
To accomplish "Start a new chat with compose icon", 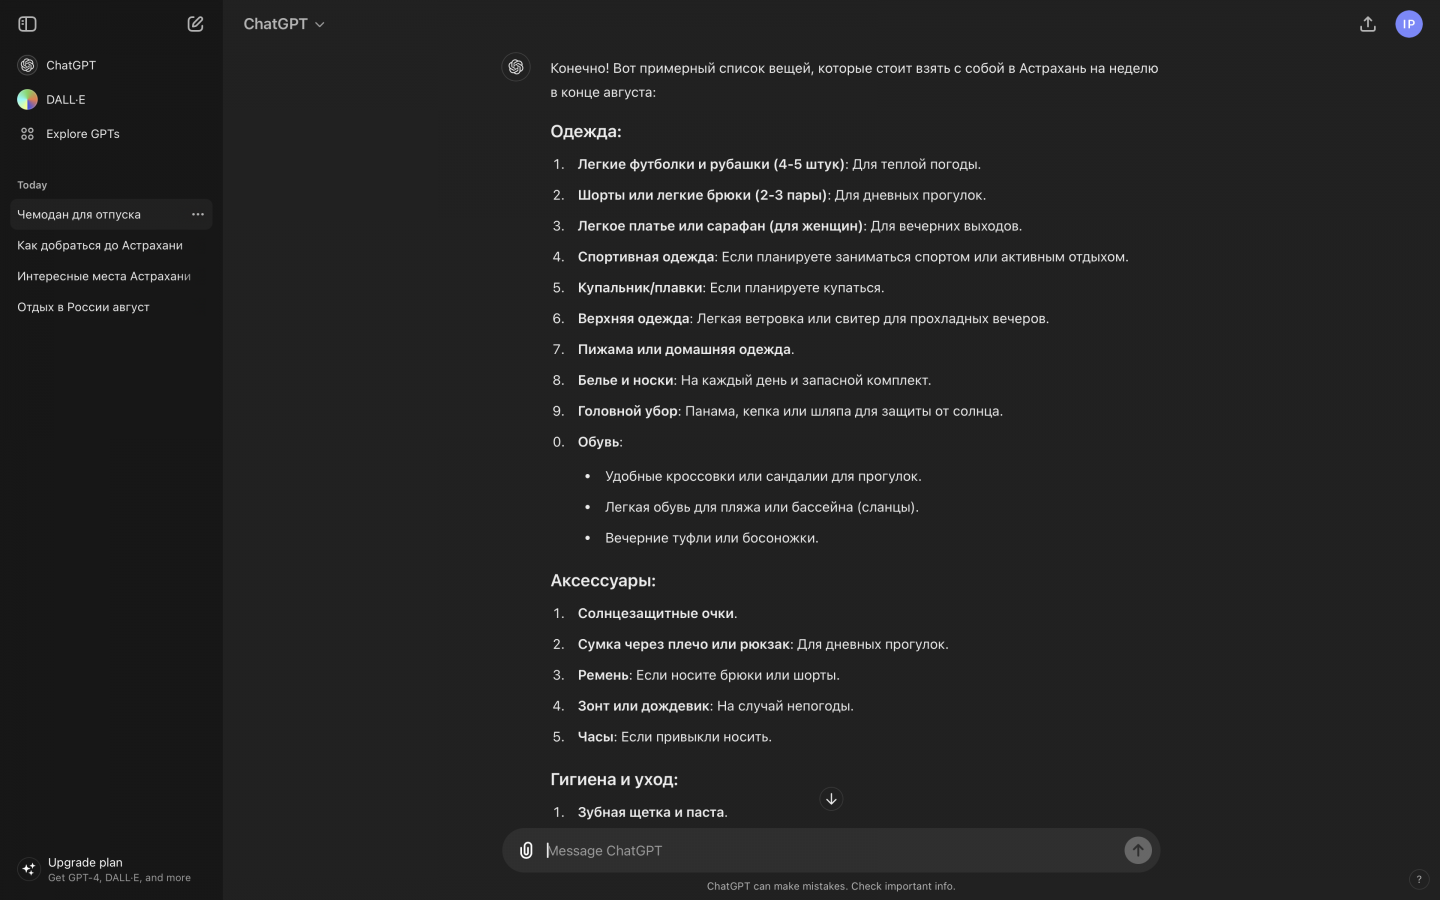I will 195,24.
